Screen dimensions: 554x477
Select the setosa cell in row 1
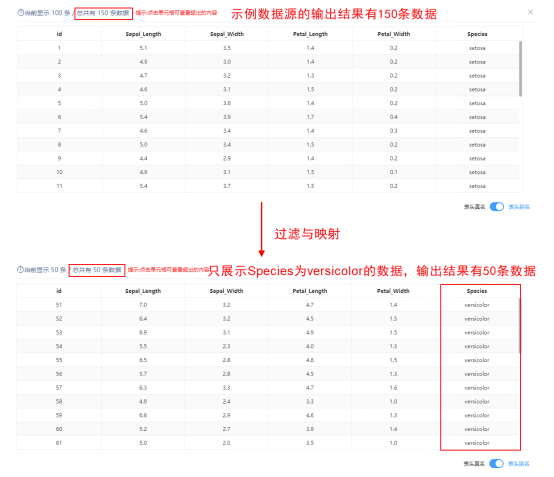[477, 48]
